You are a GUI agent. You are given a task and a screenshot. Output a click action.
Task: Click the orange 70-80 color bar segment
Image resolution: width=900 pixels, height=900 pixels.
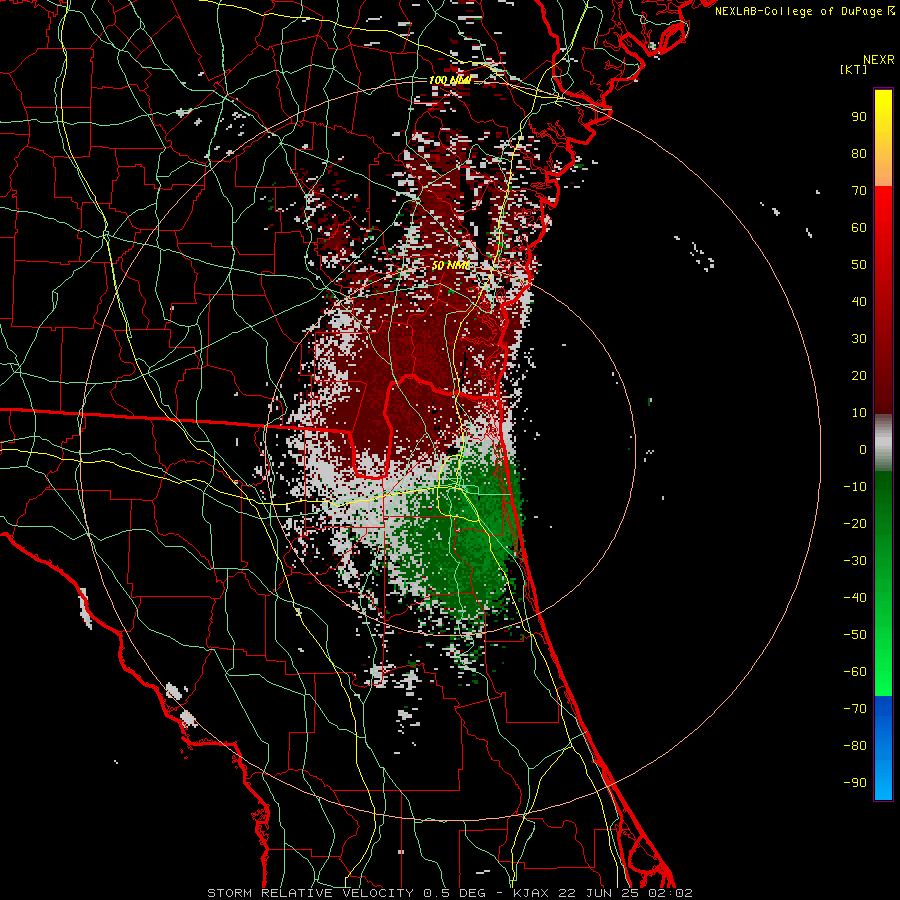click(883, 170)
